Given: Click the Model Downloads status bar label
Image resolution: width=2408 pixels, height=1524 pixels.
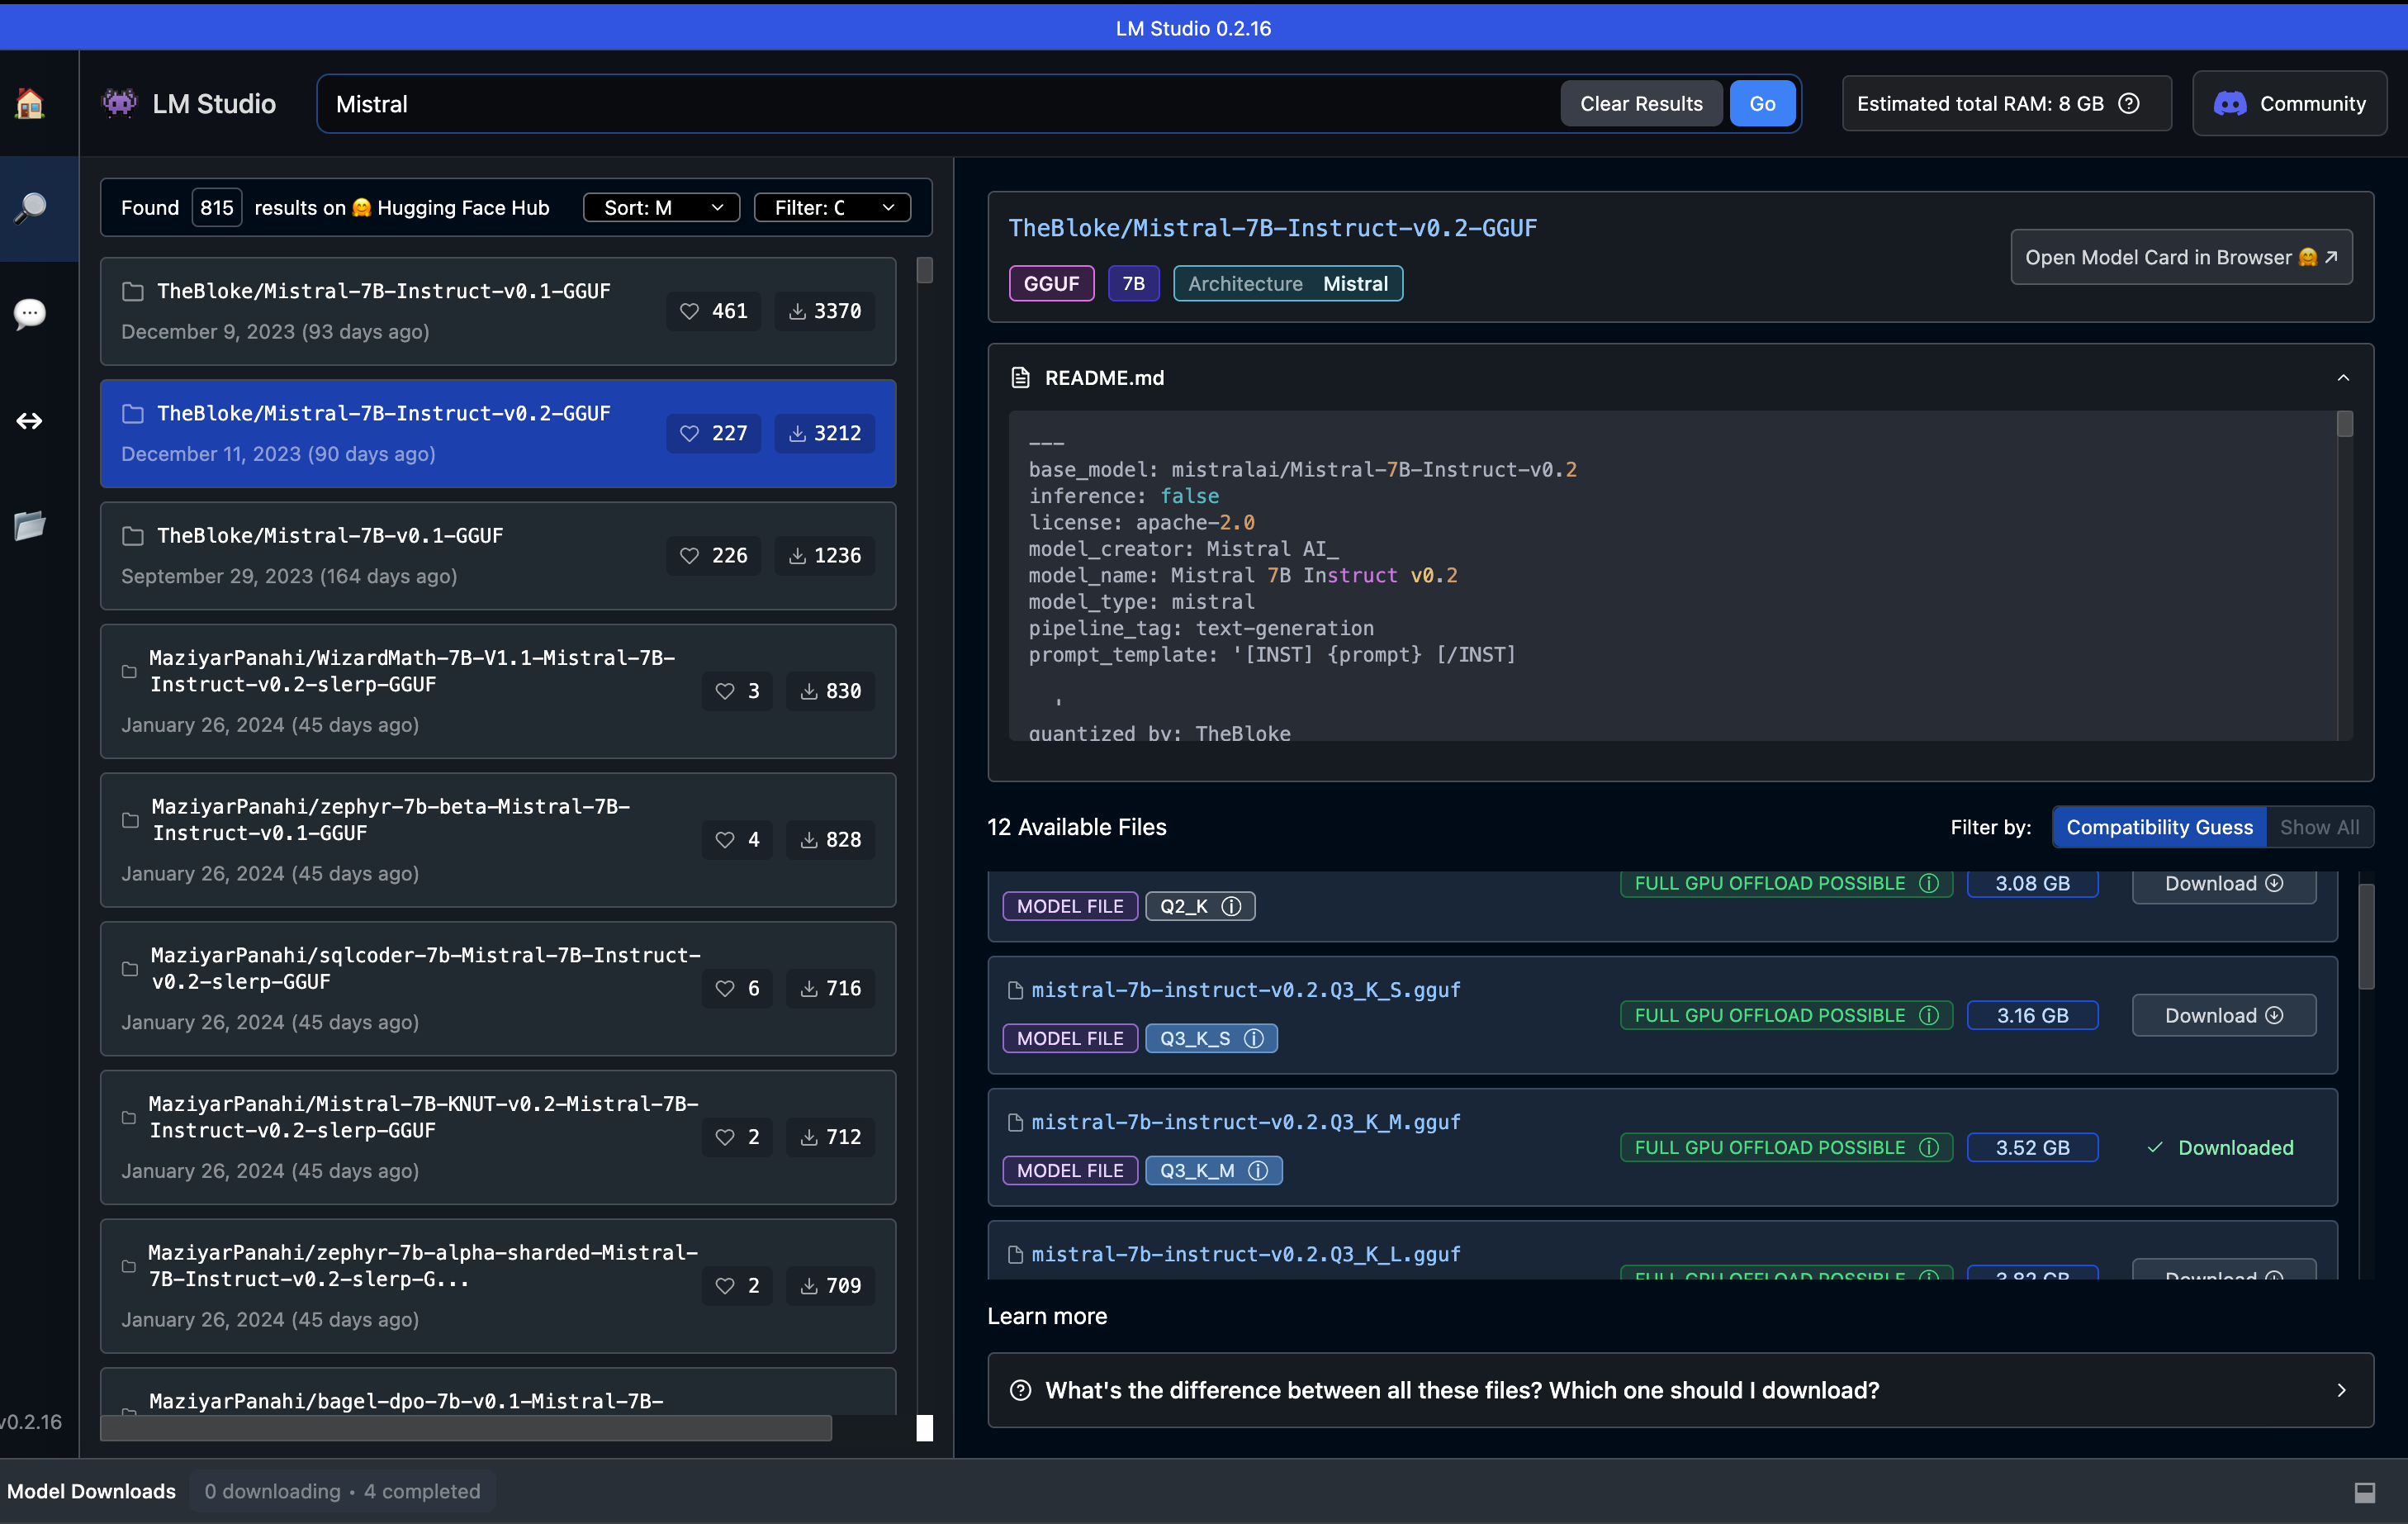Looking at the screenshot, I should click(x=91, y=1491).
